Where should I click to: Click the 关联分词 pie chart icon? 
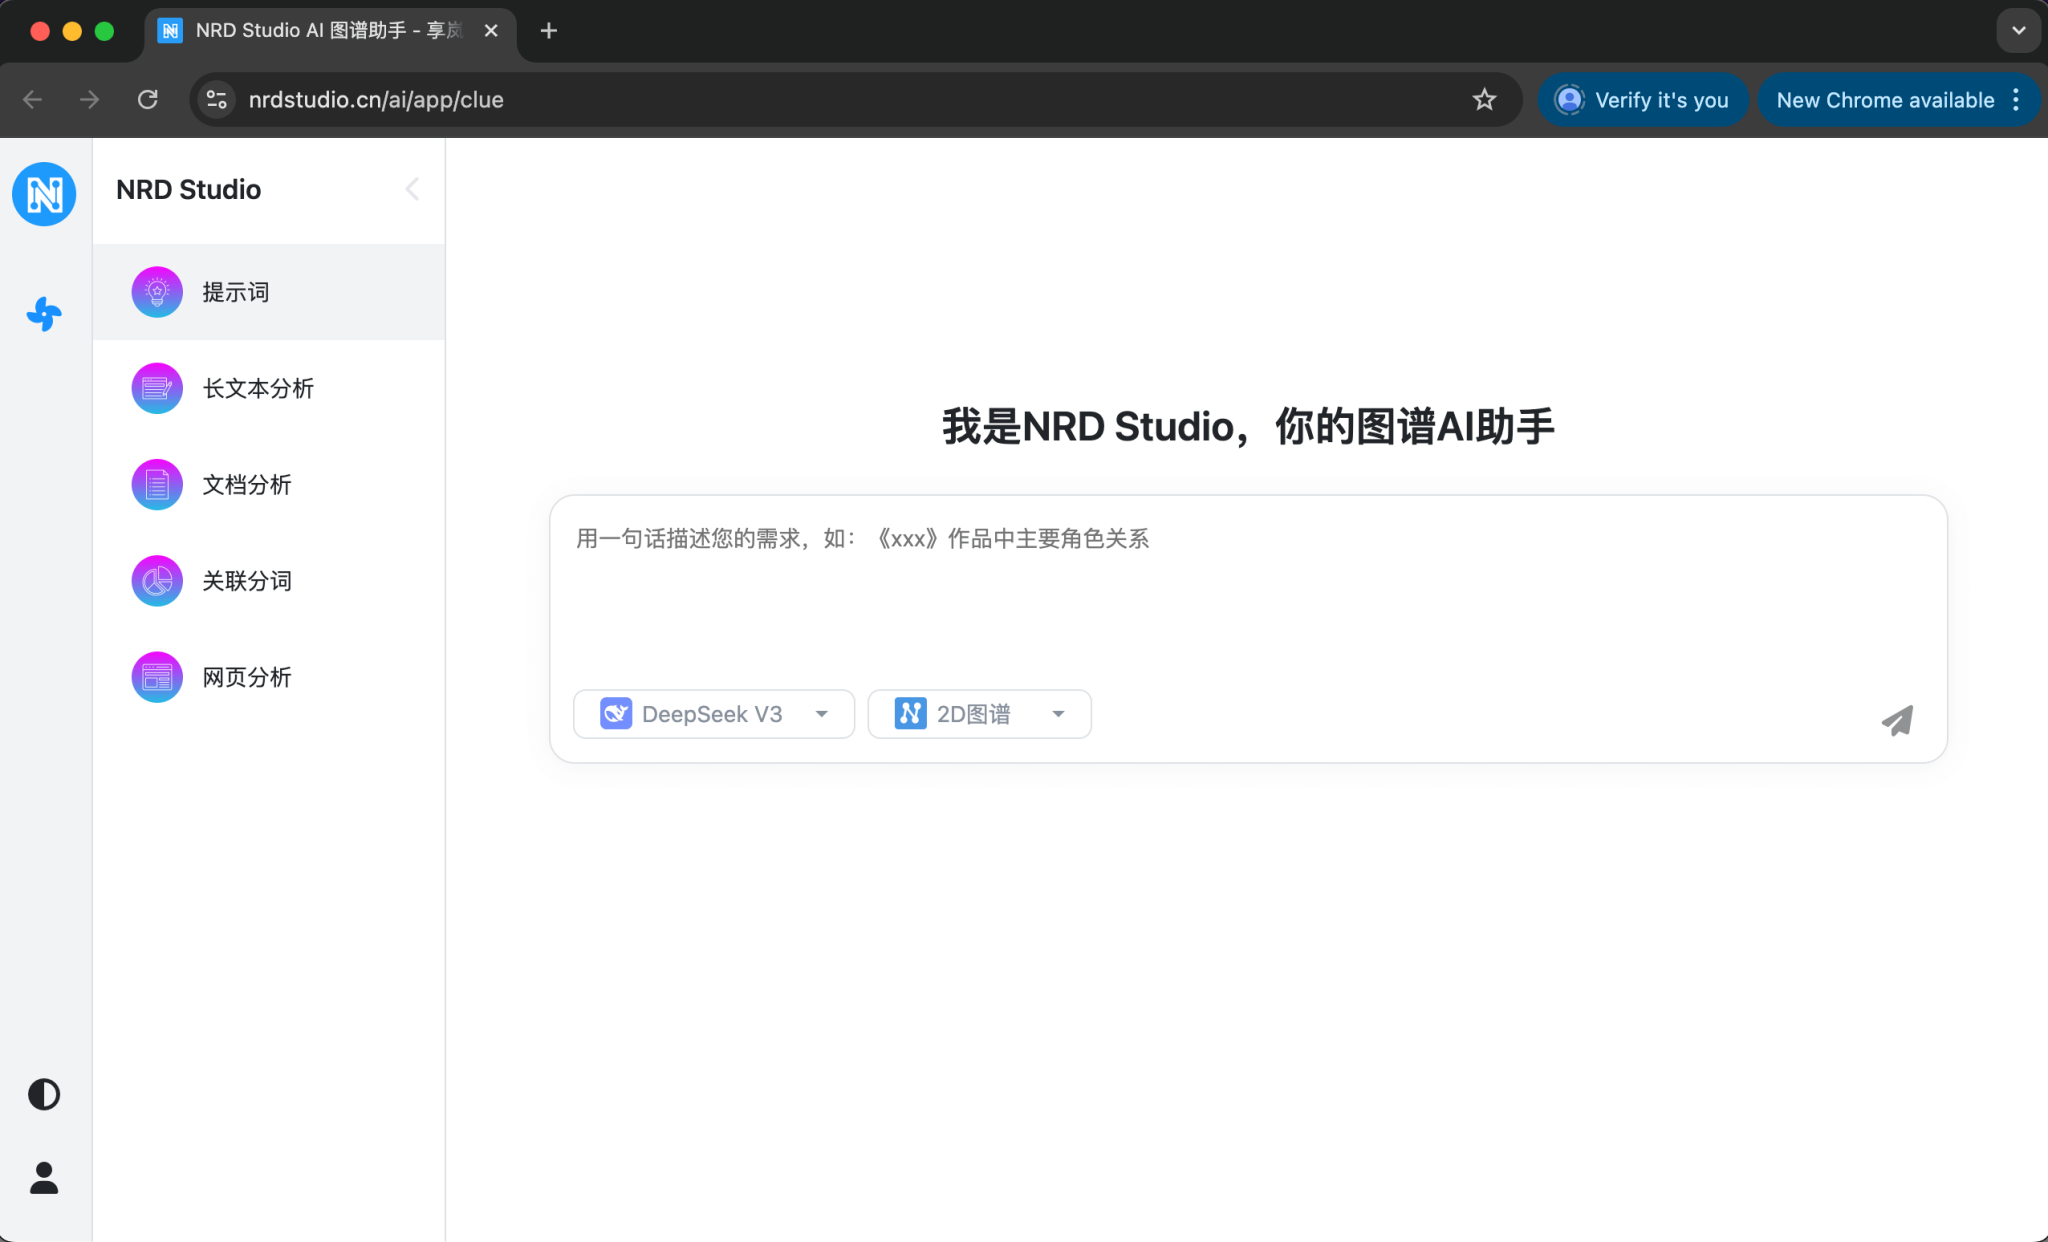pos(157,581)
